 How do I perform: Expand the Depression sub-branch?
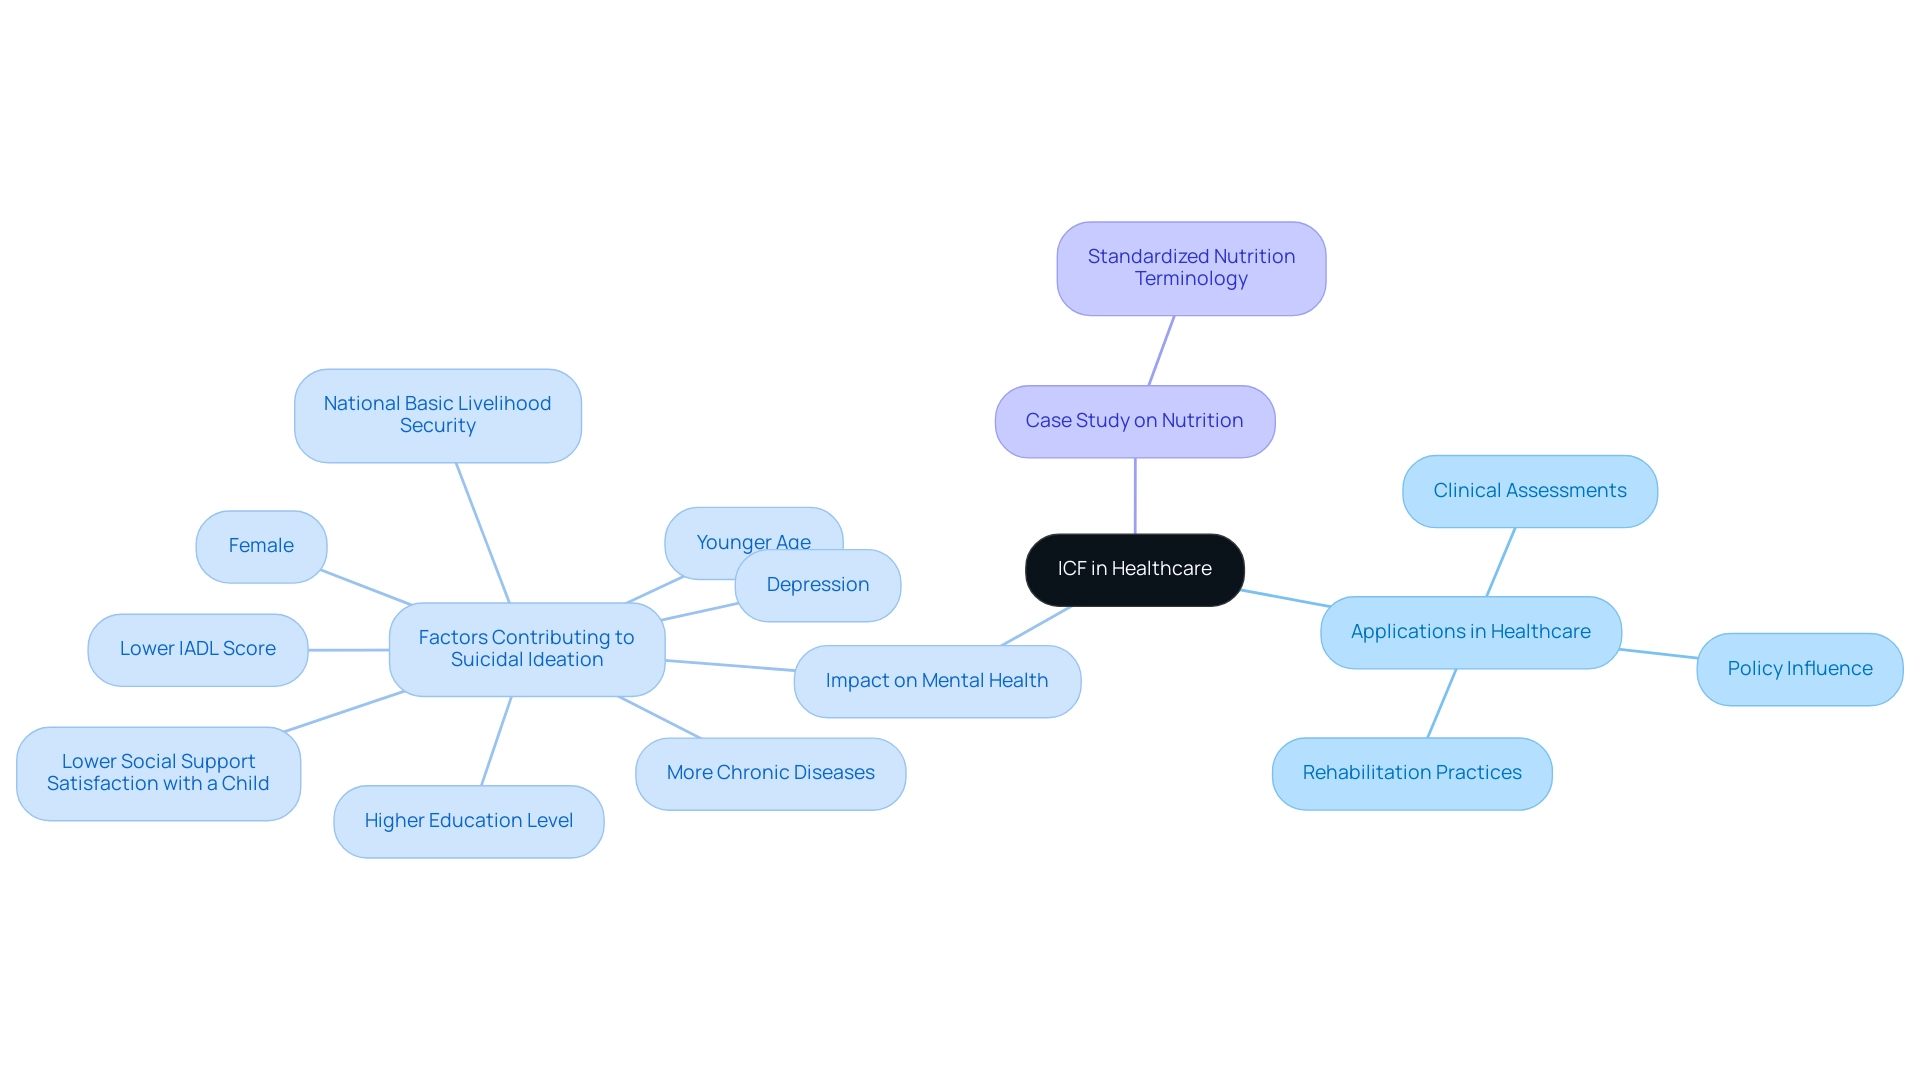point(814,583)
